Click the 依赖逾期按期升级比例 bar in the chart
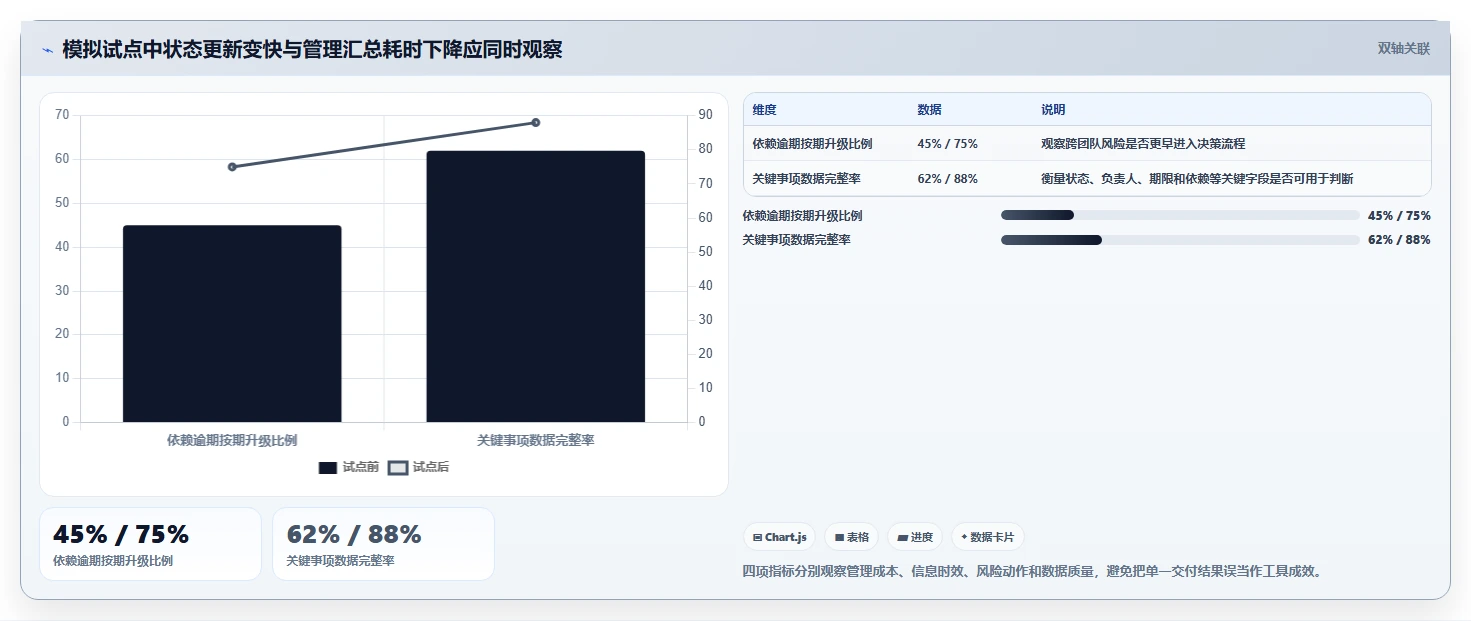This screenshot has width=1471, height=621. coord(232,324)
